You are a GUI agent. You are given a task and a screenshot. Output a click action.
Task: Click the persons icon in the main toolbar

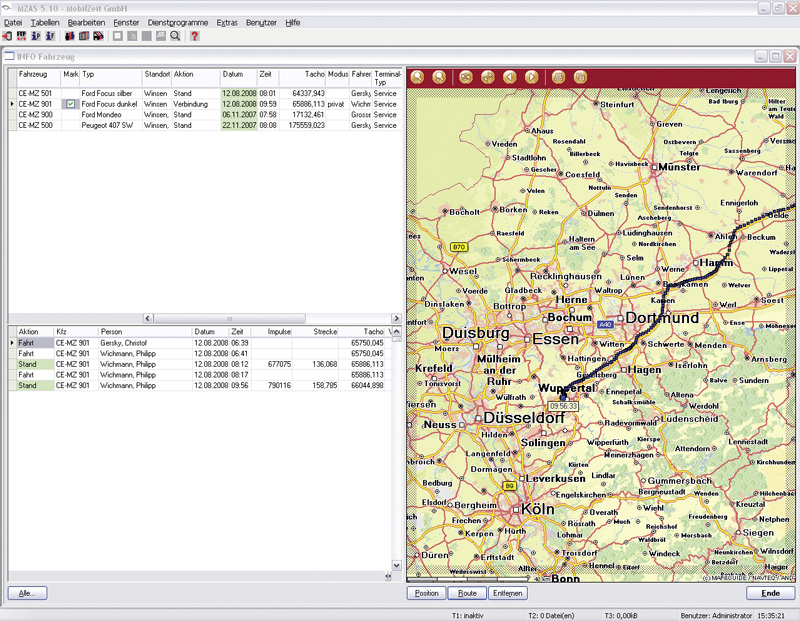point(69,36)
